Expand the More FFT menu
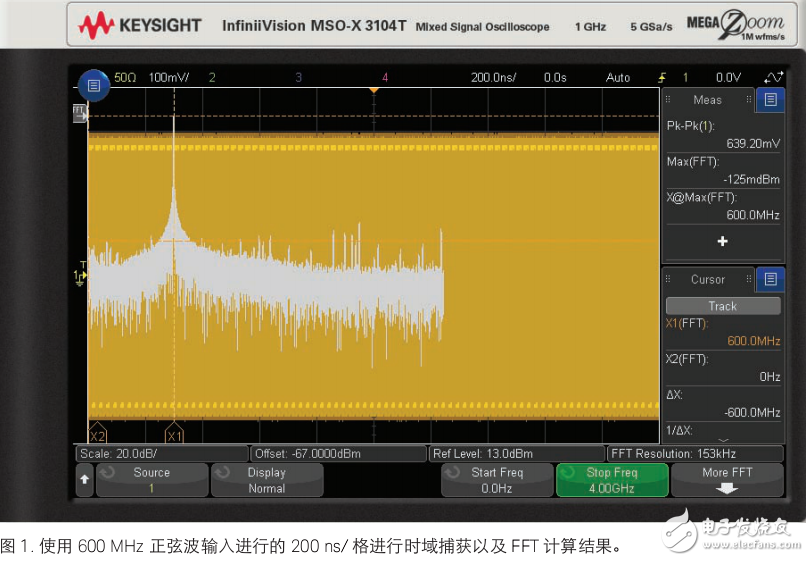This screenshot has height=561, width=809. pos(727,480)
